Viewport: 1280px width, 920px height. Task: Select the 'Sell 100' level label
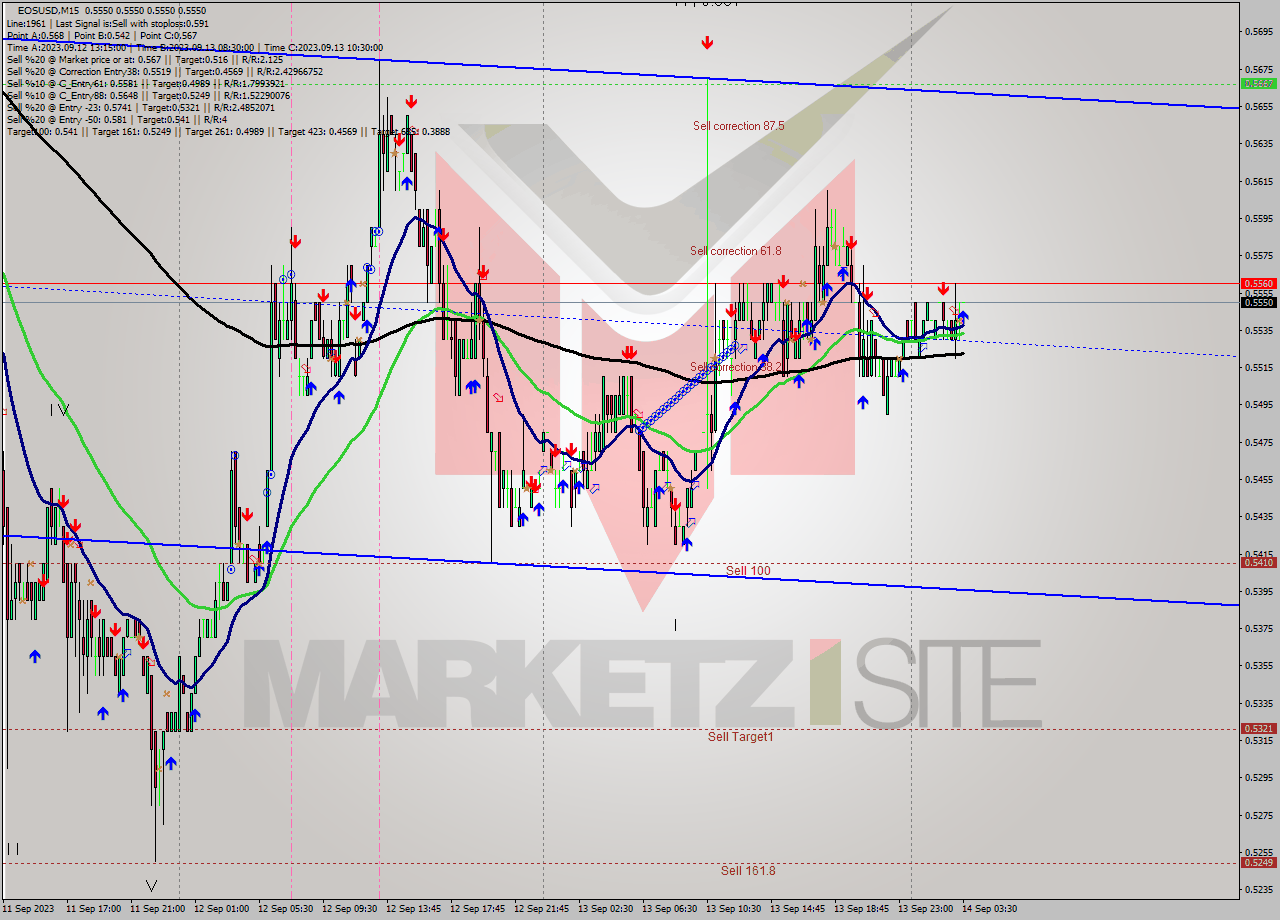click(x=748, y=570)
